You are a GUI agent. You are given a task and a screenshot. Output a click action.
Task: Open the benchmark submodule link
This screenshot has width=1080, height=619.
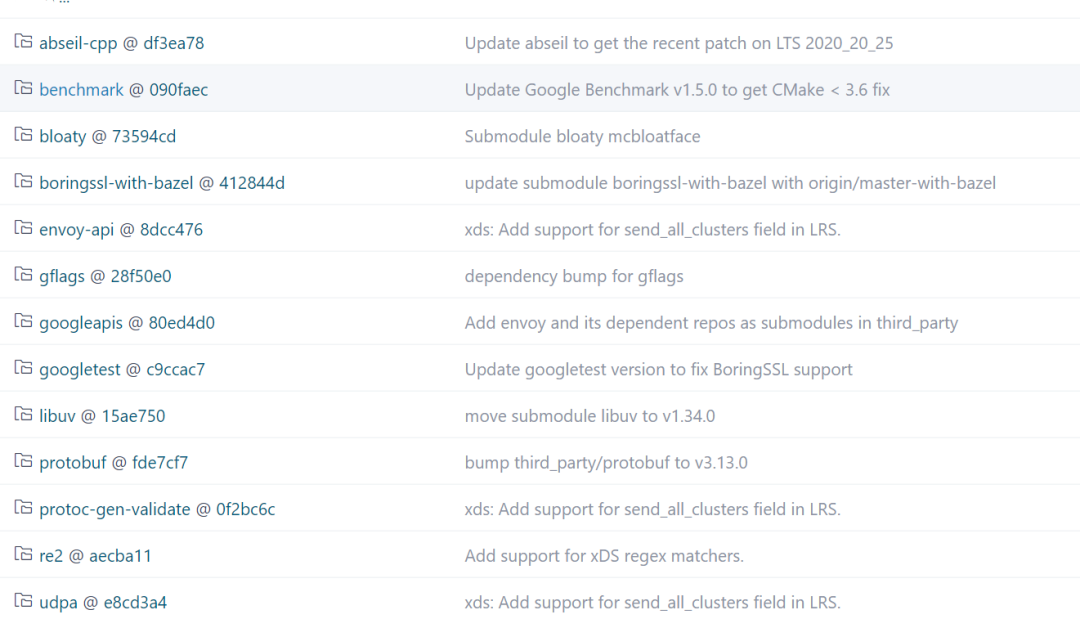coord(123,90)
